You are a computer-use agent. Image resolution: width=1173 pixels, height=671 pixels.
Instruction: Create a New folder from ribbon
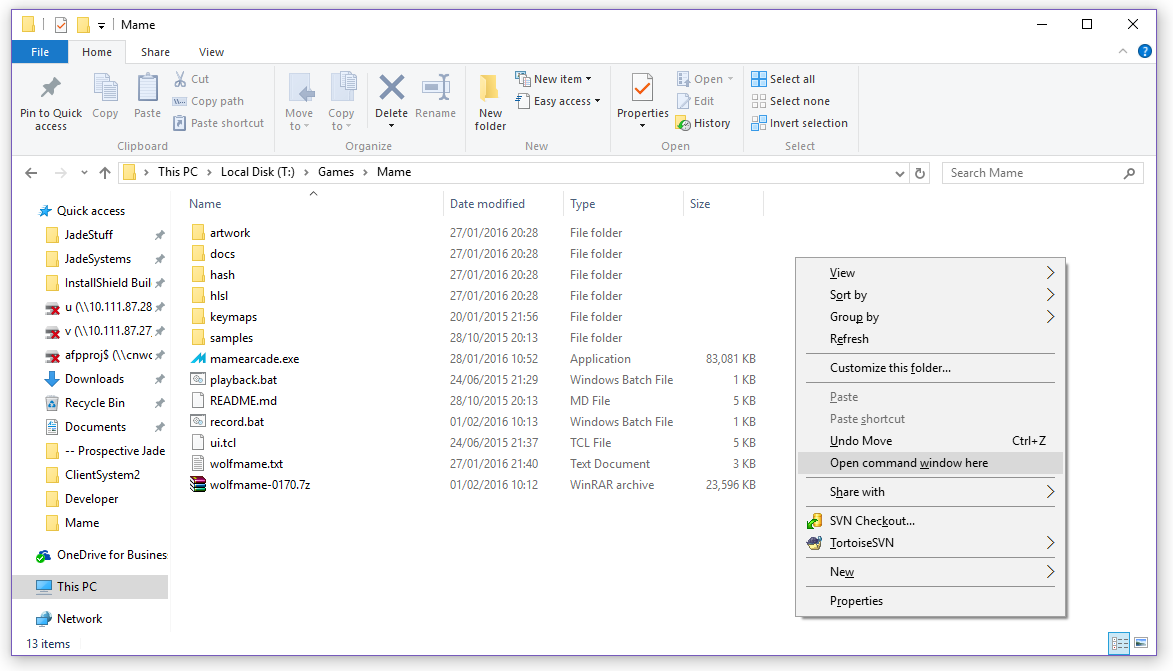490,103
